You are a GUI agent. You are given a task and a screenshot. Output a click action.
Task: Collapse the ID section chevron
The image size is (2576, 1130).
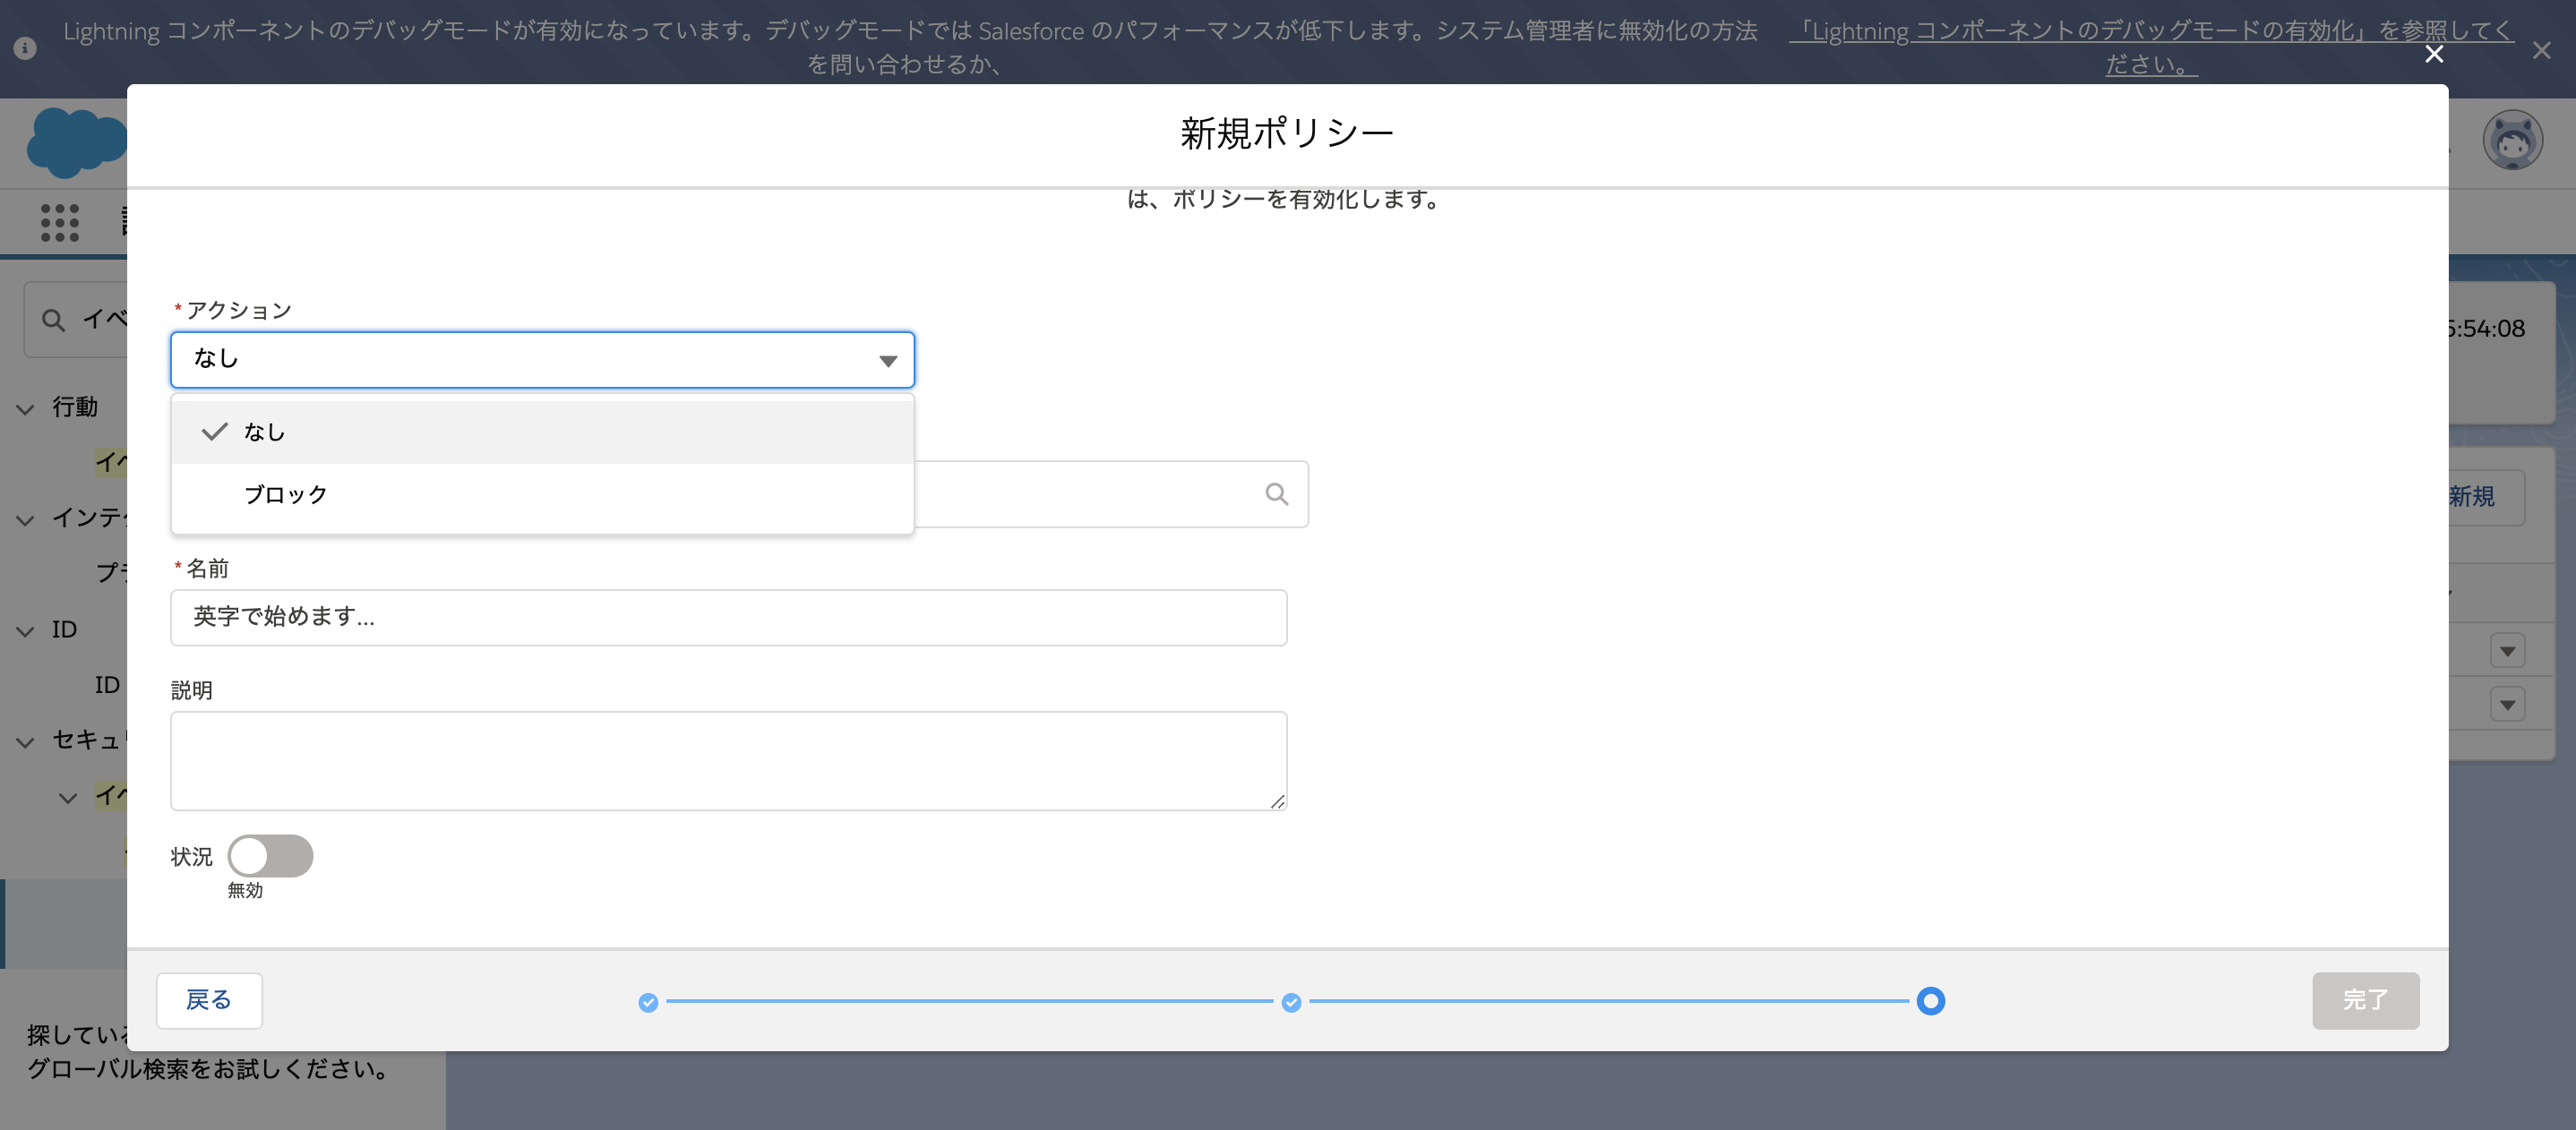point(26,631)
